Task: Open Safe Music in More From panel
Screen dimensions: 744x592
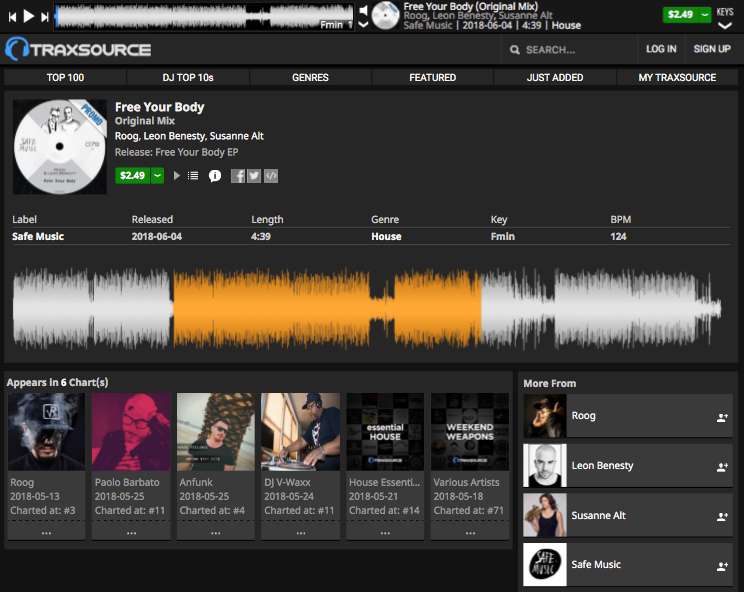Action: click(x=596, y=564)
